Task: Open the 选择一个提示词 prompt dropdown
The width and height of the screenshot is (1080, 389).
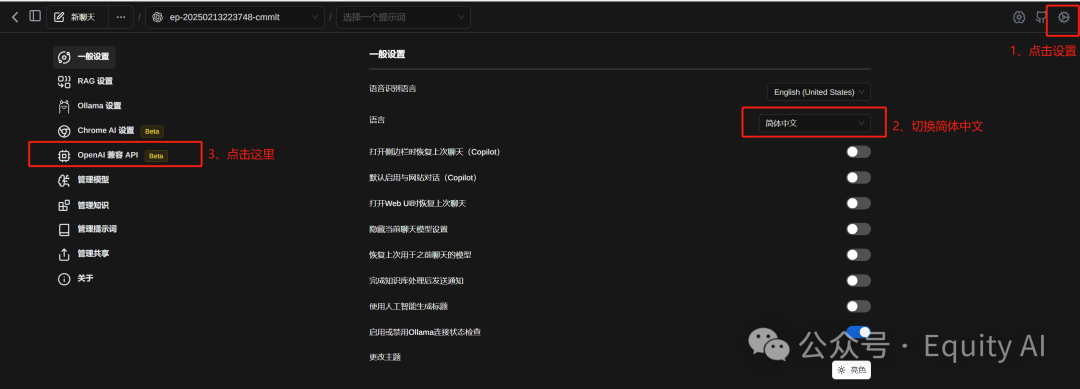Action: 403,17
